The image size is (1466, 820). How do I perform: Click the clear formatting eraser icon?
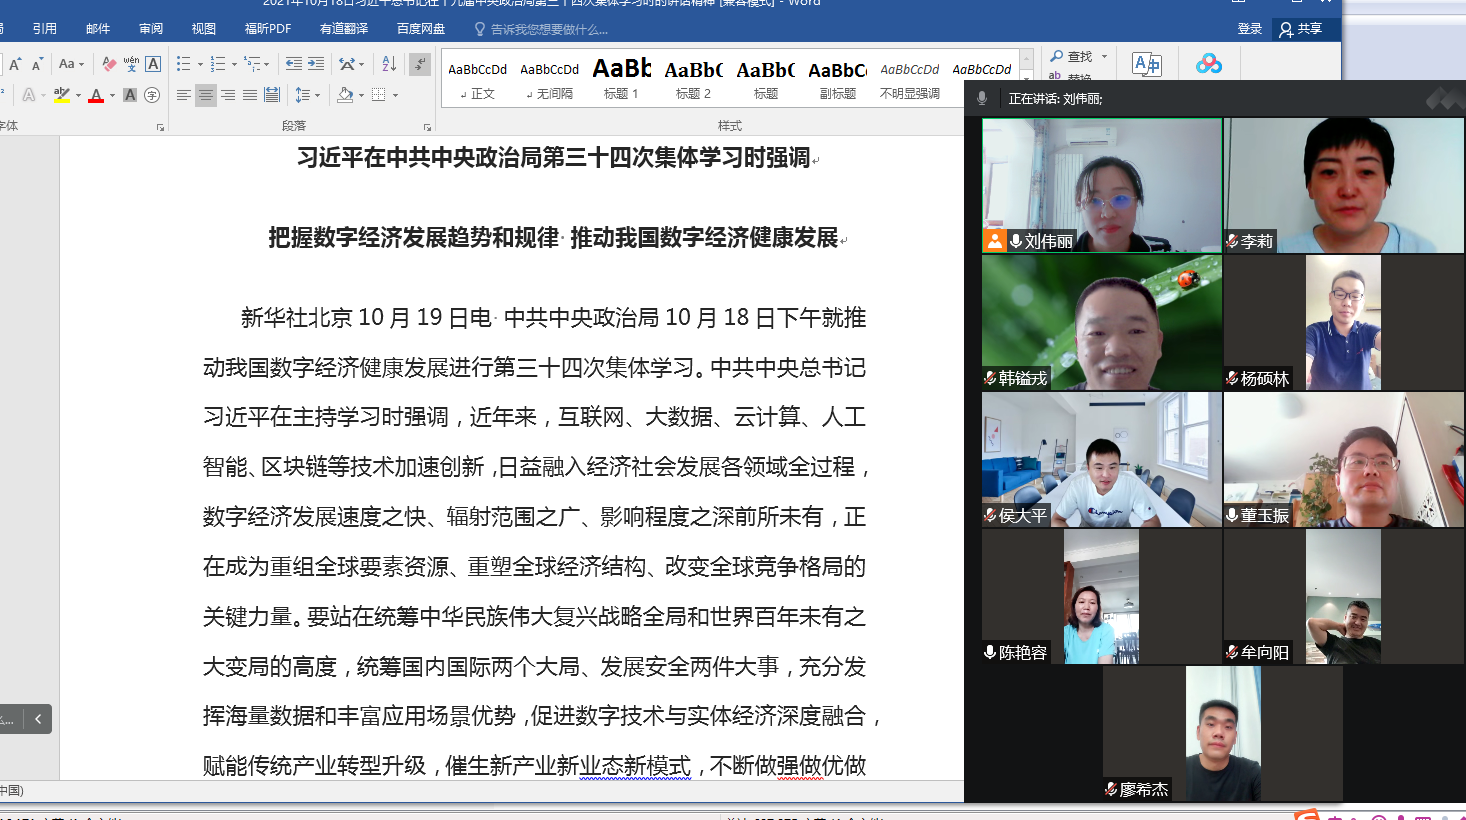point(109,64)
